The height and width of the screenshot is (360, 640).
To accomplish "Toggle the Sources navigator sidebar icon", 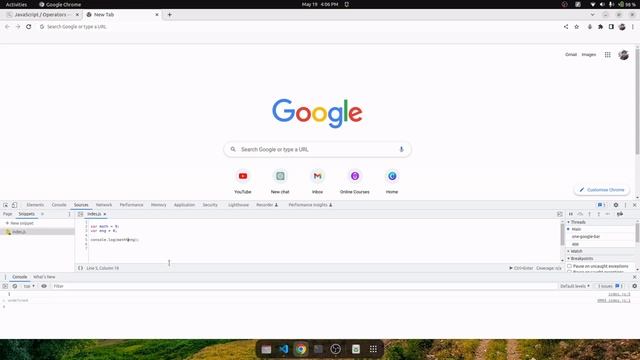I will [x=80, y=214].
